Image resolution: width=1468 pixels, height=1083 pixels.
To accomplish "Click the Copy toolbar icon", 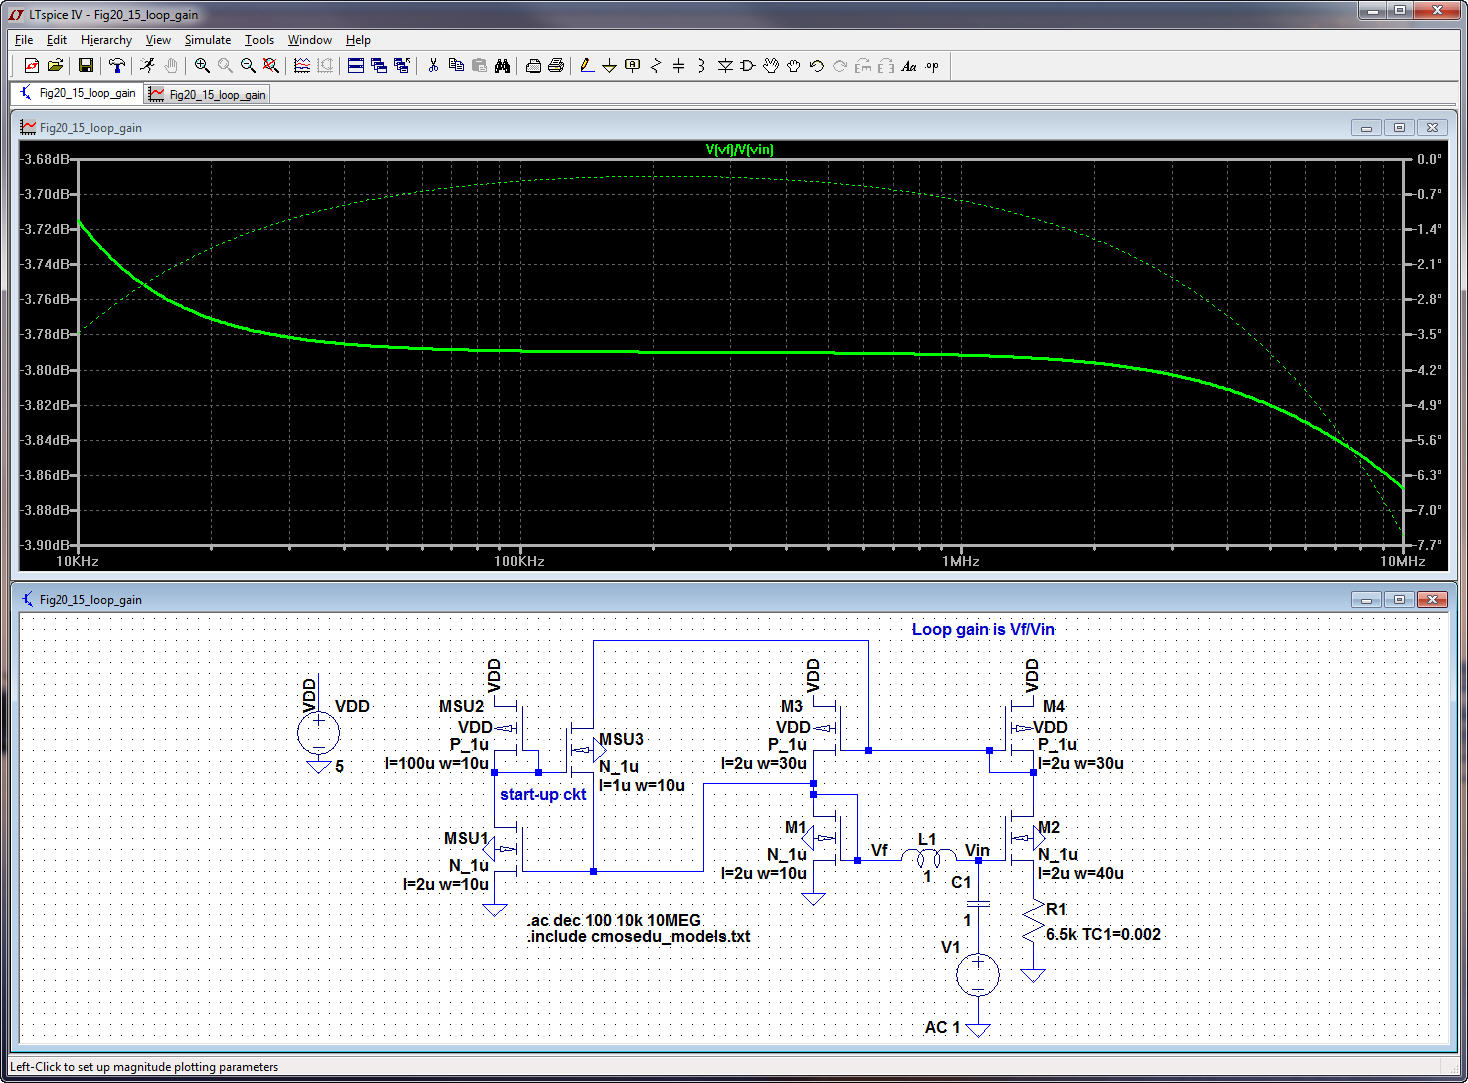I will 456,66.
